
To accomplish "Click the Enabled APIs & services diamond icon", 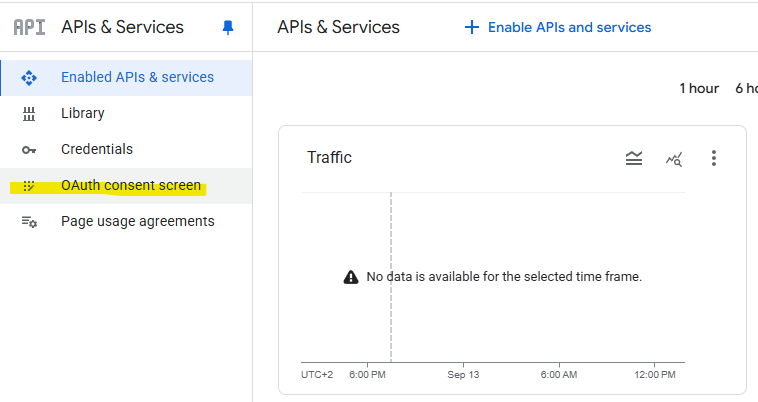I will click(29, 77).
